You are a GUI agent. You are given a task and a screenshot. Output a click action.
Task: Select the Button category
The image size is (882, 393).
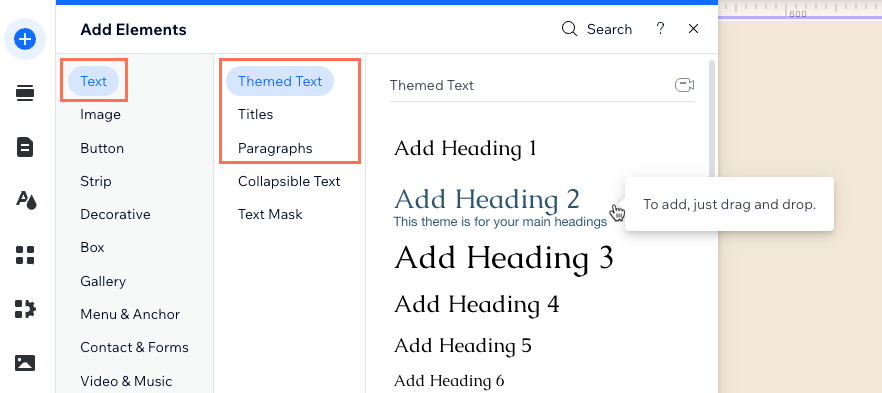pos(102,148)
